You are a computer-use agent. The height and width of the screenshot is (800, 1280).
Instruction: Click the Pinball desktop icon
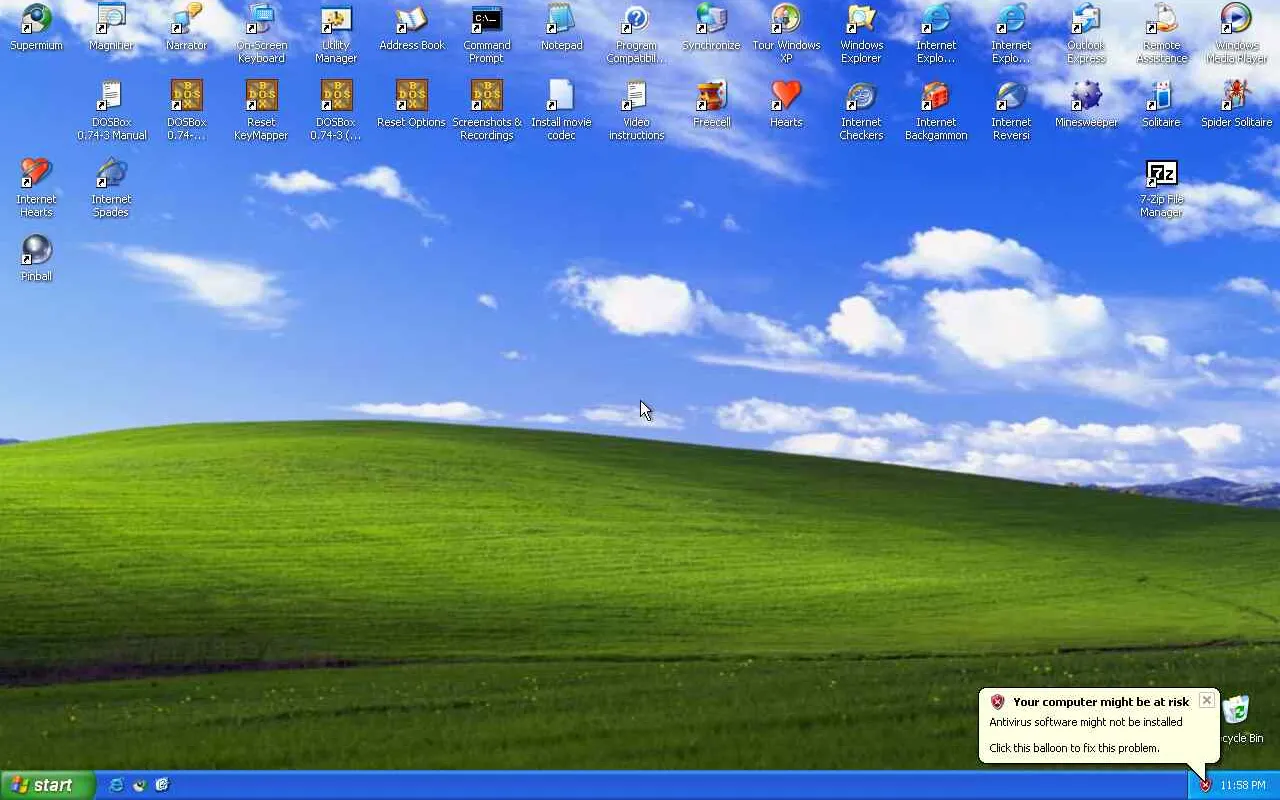36,258
